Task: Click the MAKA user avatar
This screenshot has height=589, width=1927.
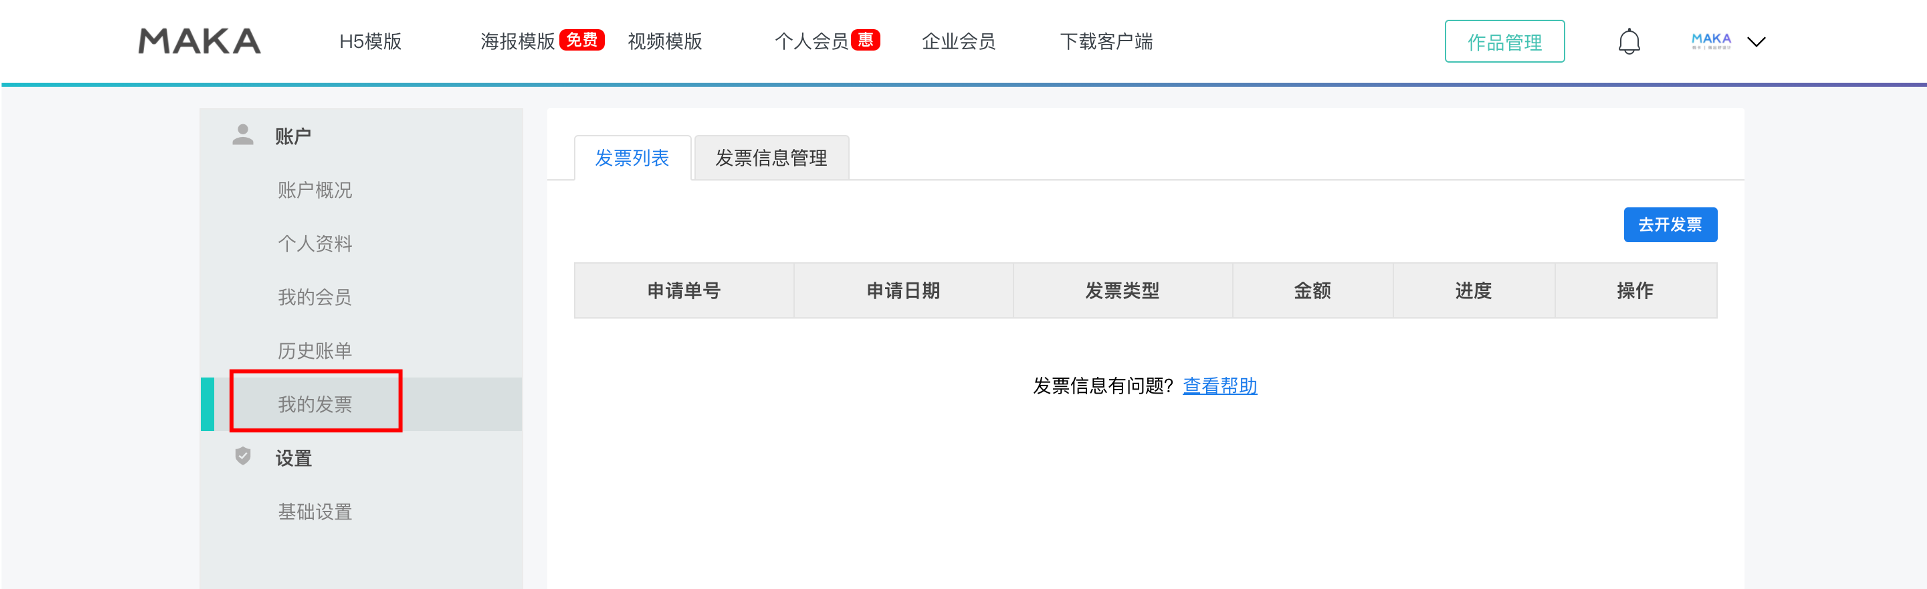Action: [x=1711, y=41]
